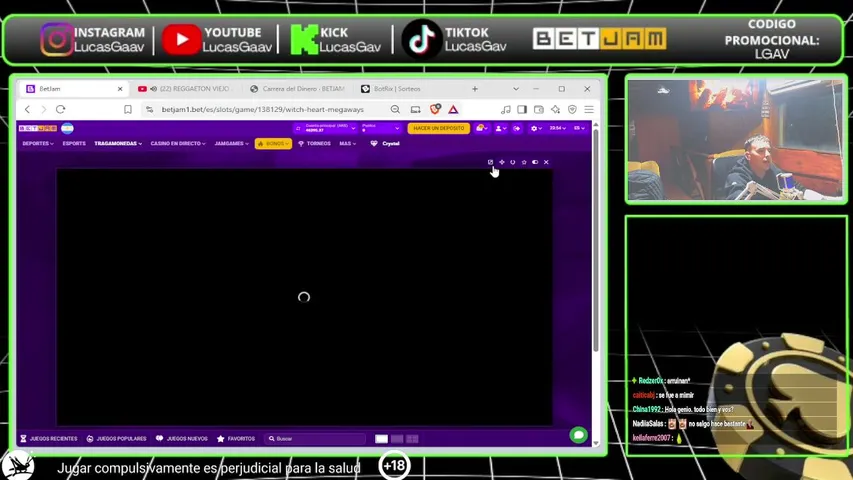
Task: Open the ES language dropdown
Action: tap(579, 128)
